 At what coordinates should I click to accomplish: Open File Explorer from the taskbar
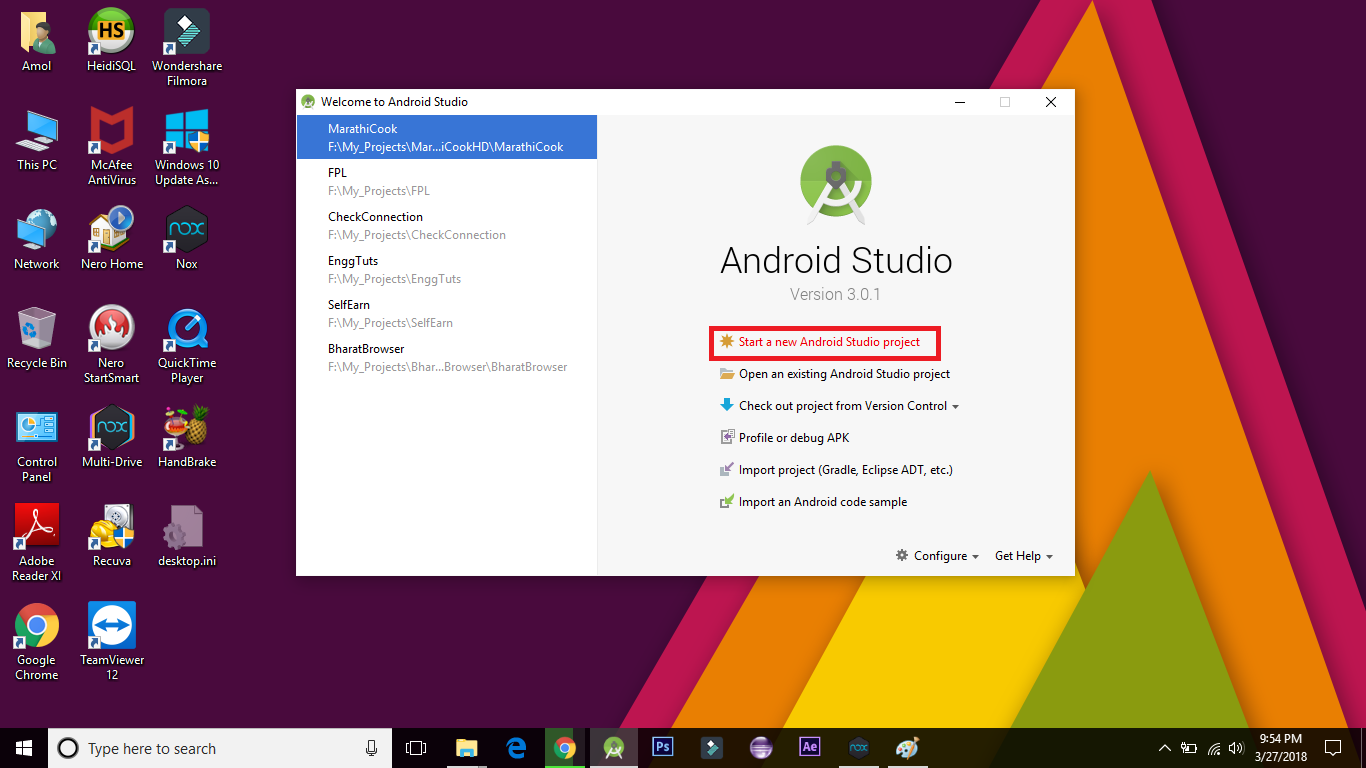tap(466, 748)
